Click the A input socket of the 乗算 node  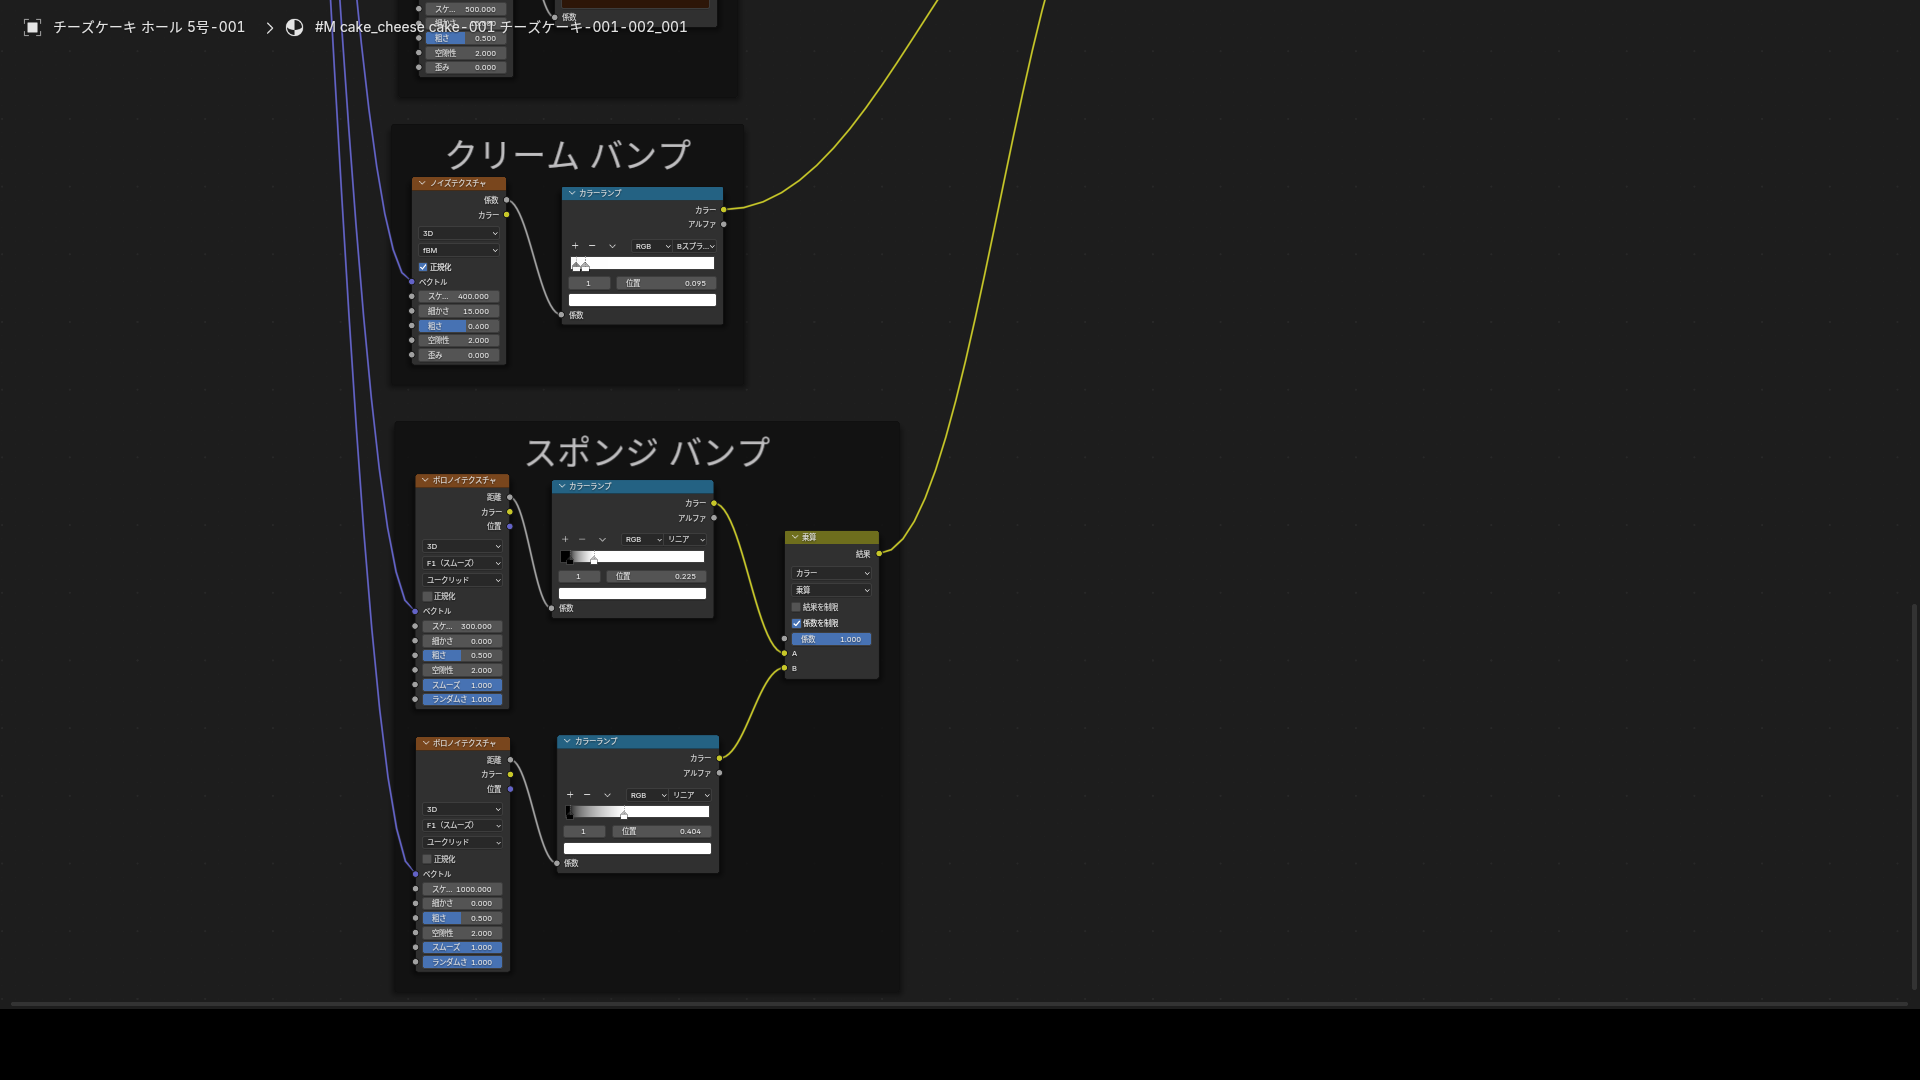tap(785, 653)
